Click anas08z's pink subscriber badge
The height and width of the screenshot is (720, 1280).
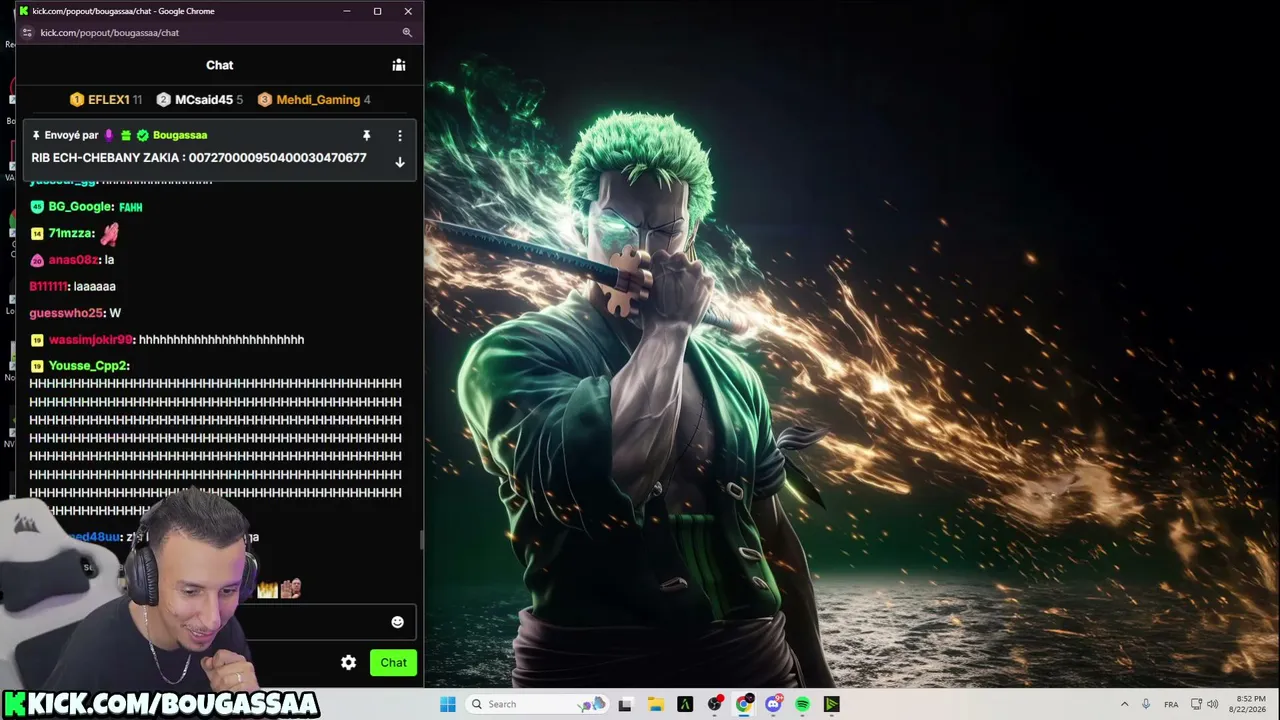(37, 260)
